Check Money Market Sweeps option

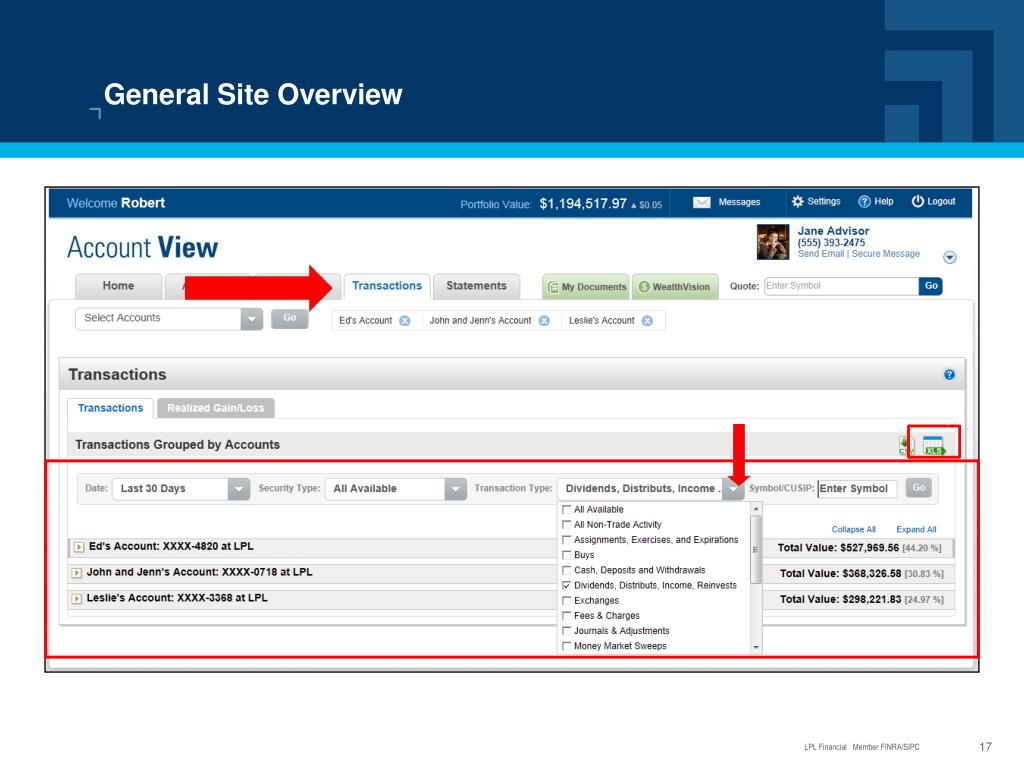click(x=567, y=646)
